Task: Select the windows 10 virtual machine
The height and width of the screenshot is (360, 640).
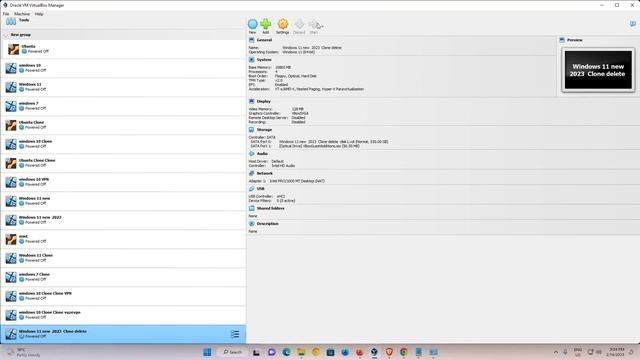Action: click(123, 68)
